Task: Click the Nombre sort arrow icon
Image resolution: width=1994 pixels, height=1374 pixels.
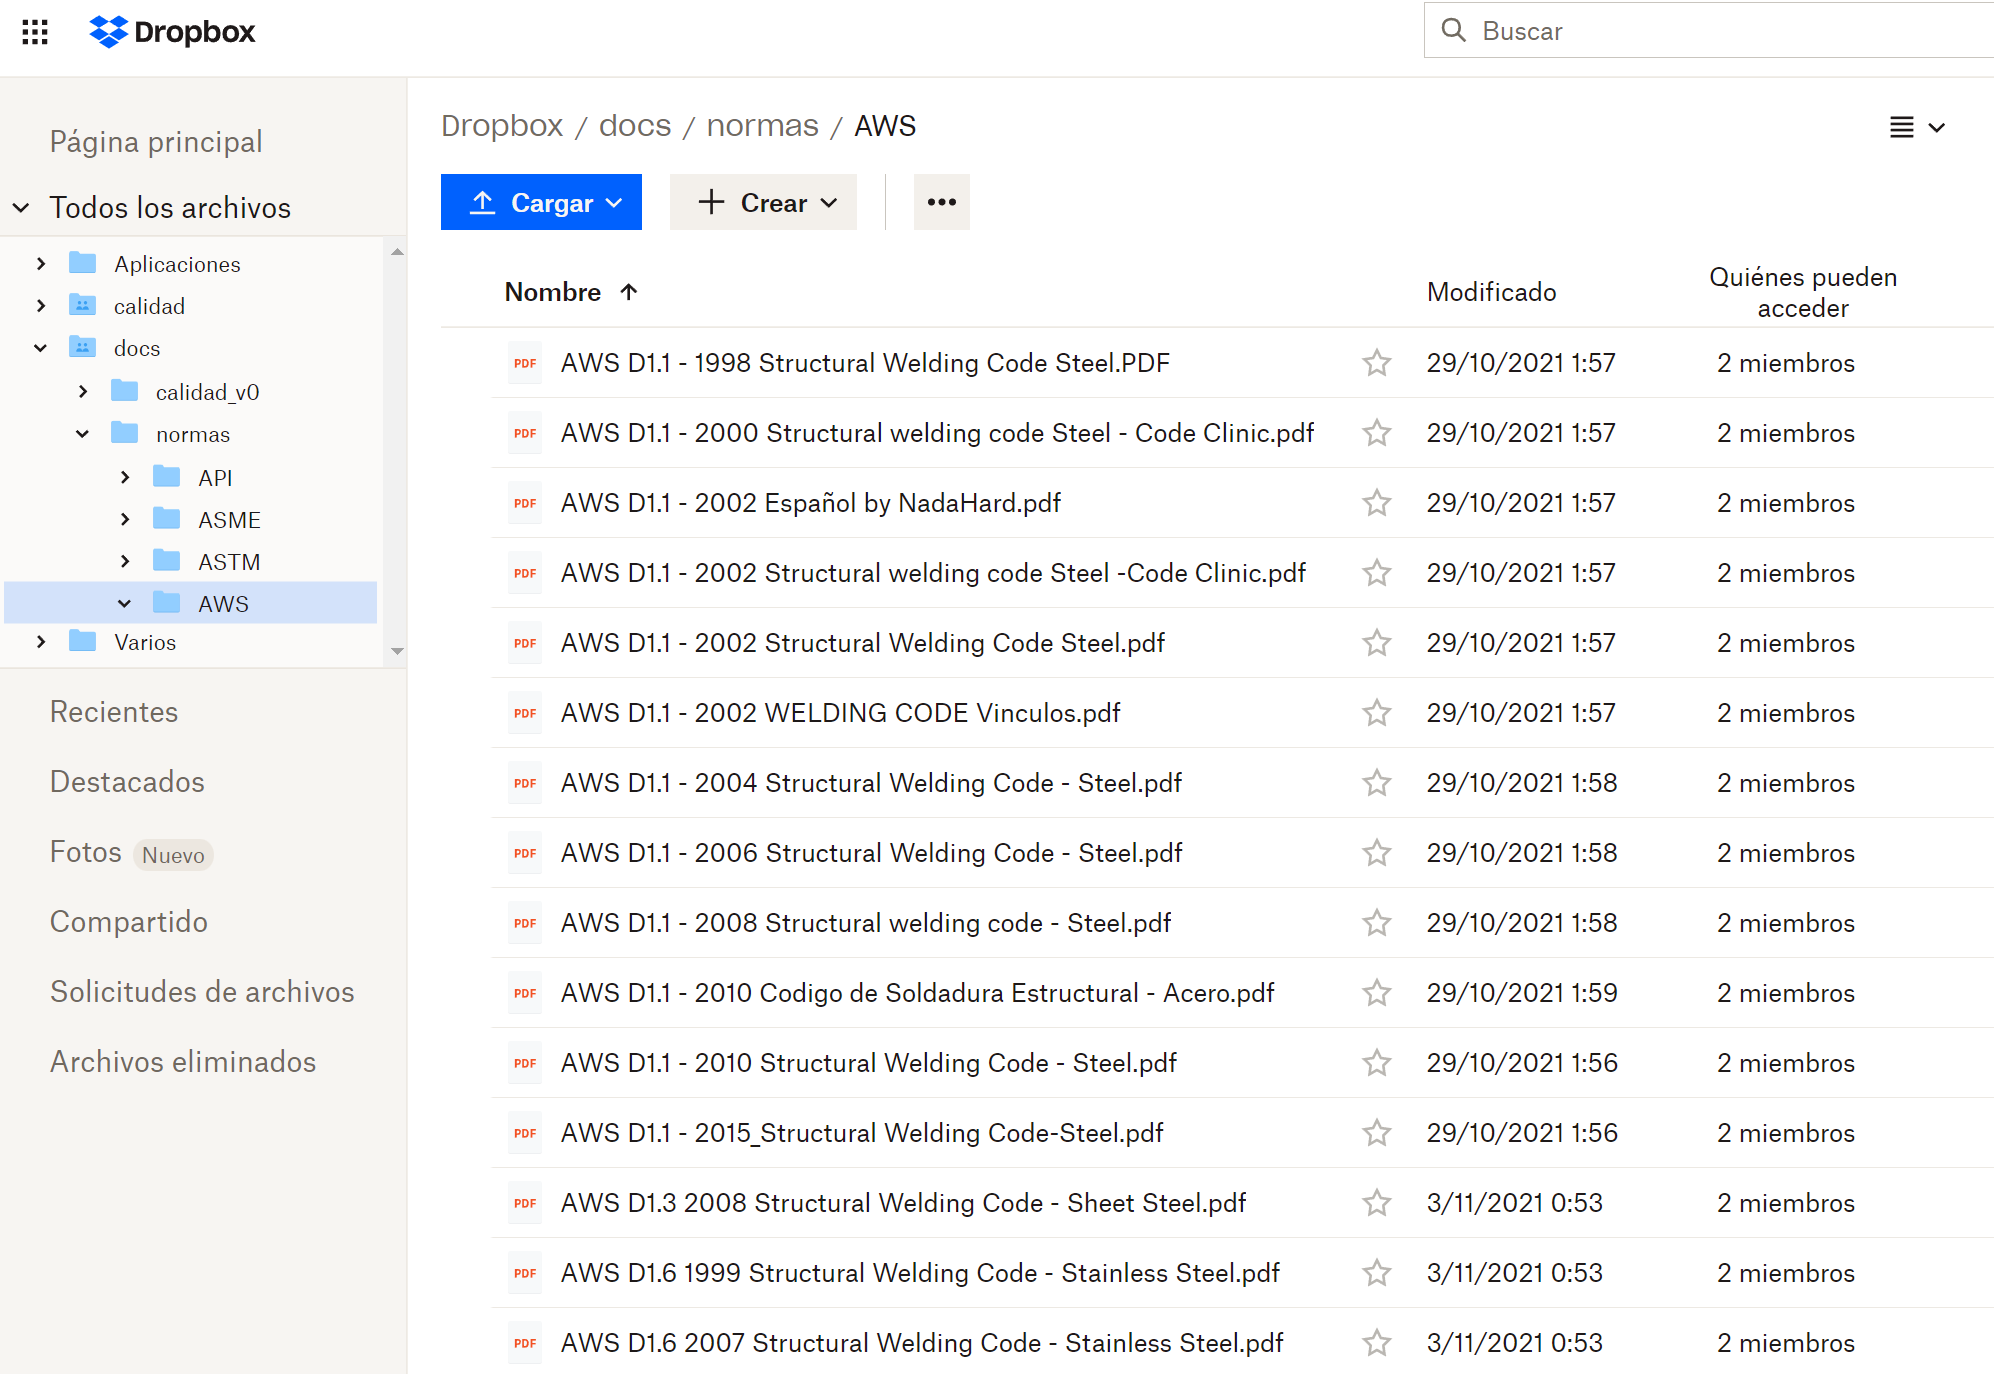Action: 629,292
